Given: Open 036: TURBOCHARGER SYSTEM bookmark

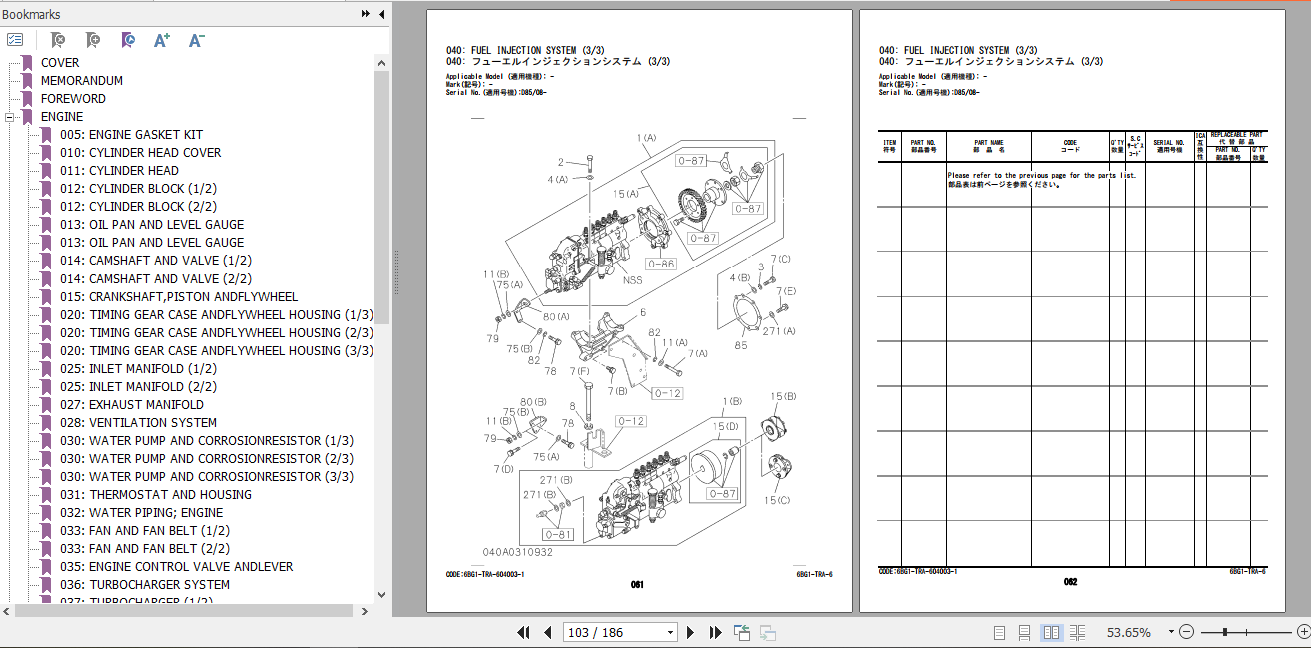Looking at the screenshot, I should [145, 585].
